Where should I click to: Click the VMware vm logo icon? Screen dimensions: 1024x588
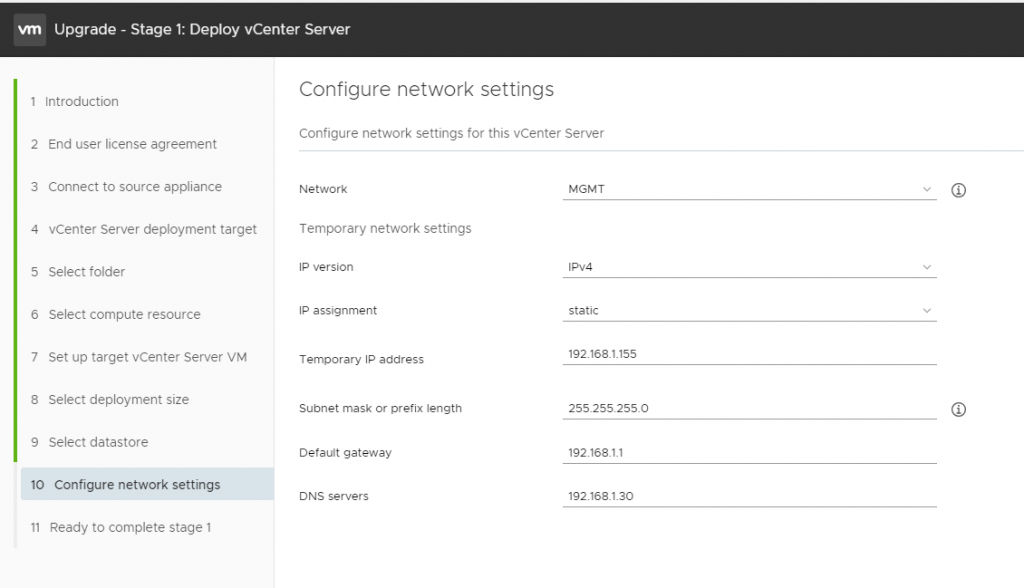tap(29, 29)
